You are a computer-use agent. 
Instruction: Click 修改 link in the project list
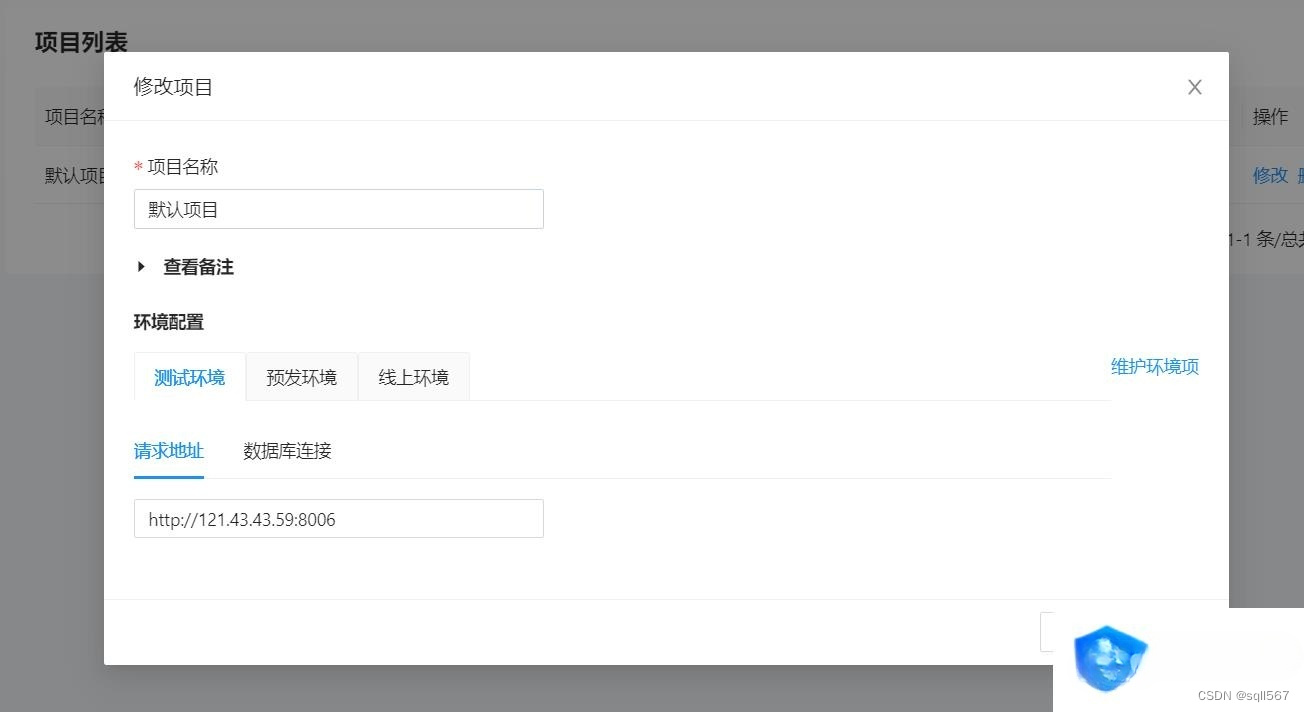tap(1270, 175)
